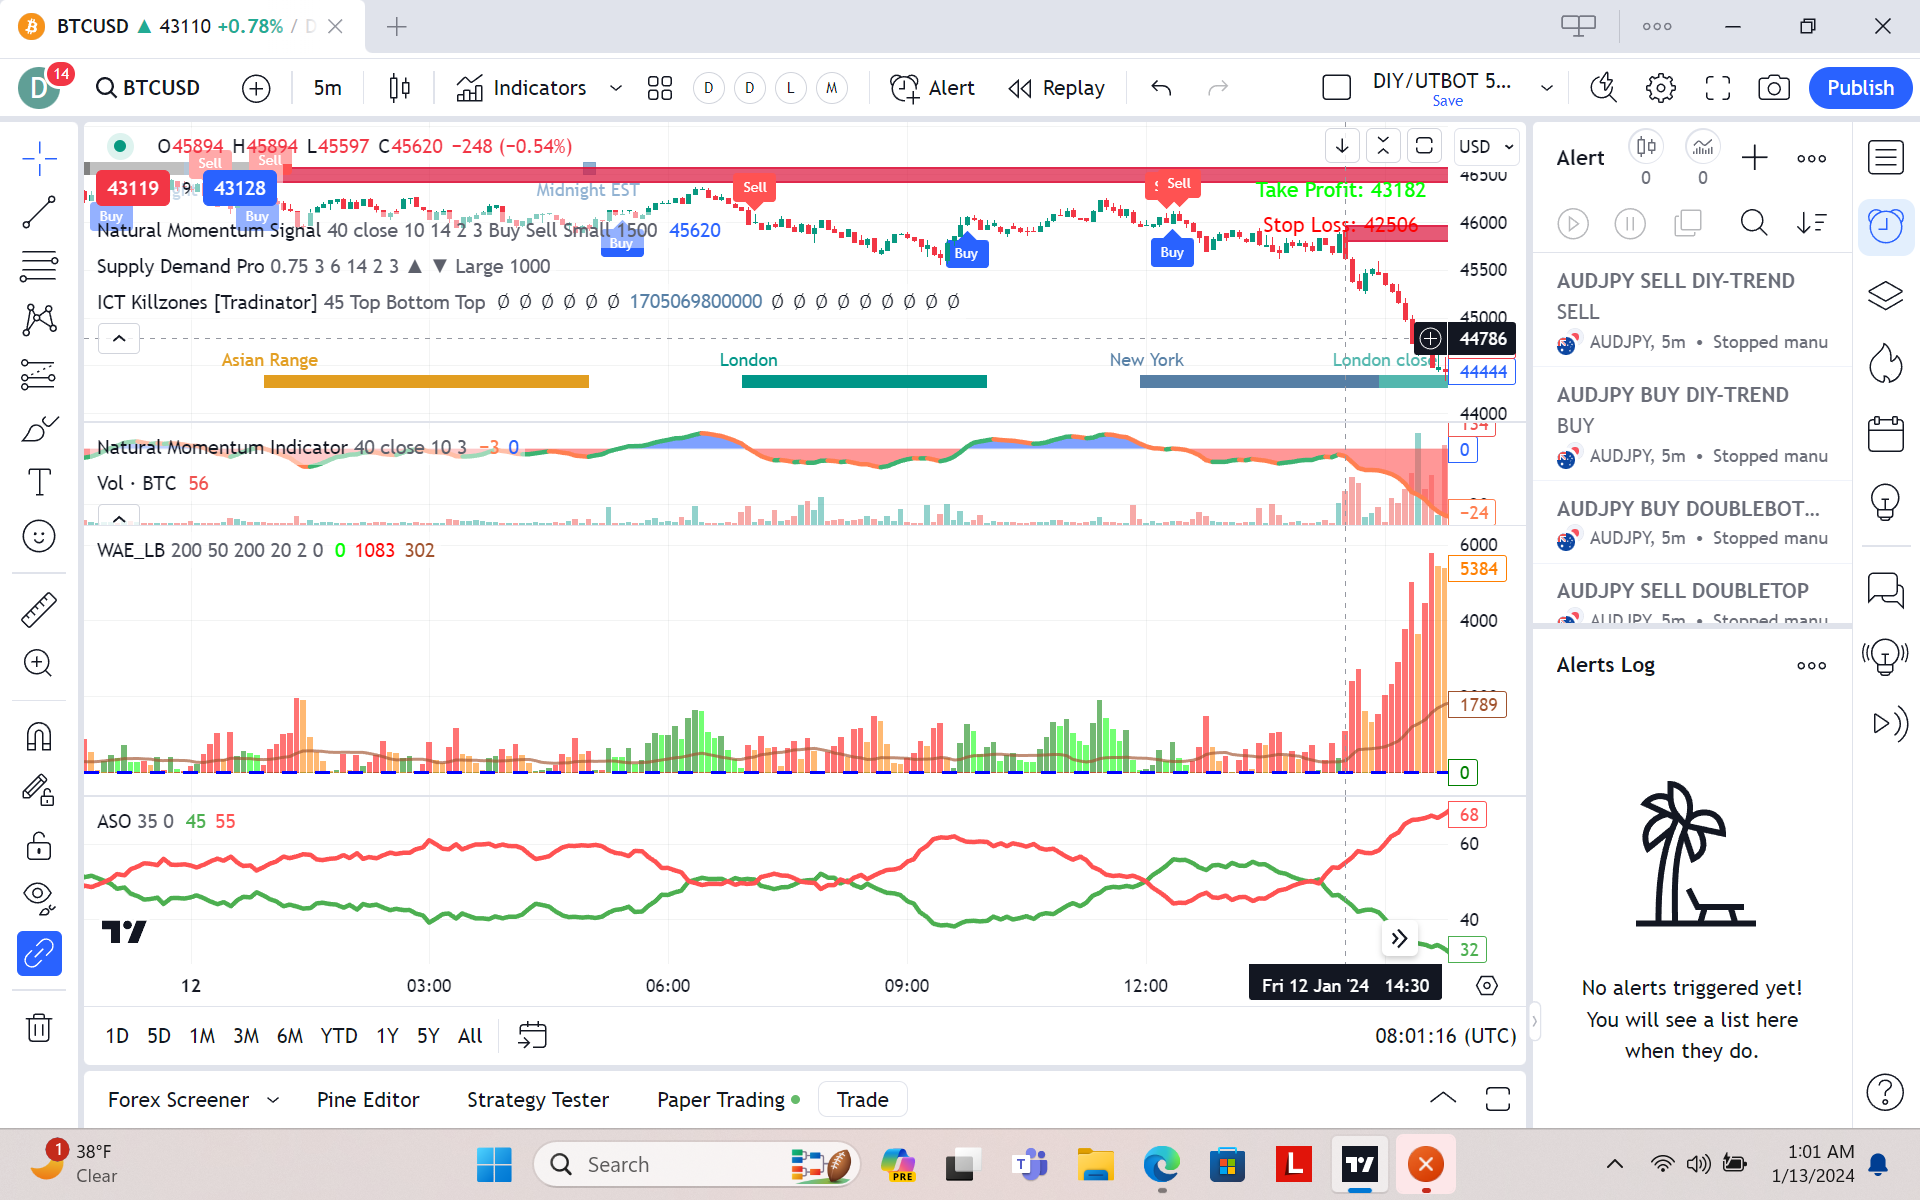This screenshot has width=1920, height=1200.
Task: Open the help center question icon
Action: [x=1885, y=1092]
